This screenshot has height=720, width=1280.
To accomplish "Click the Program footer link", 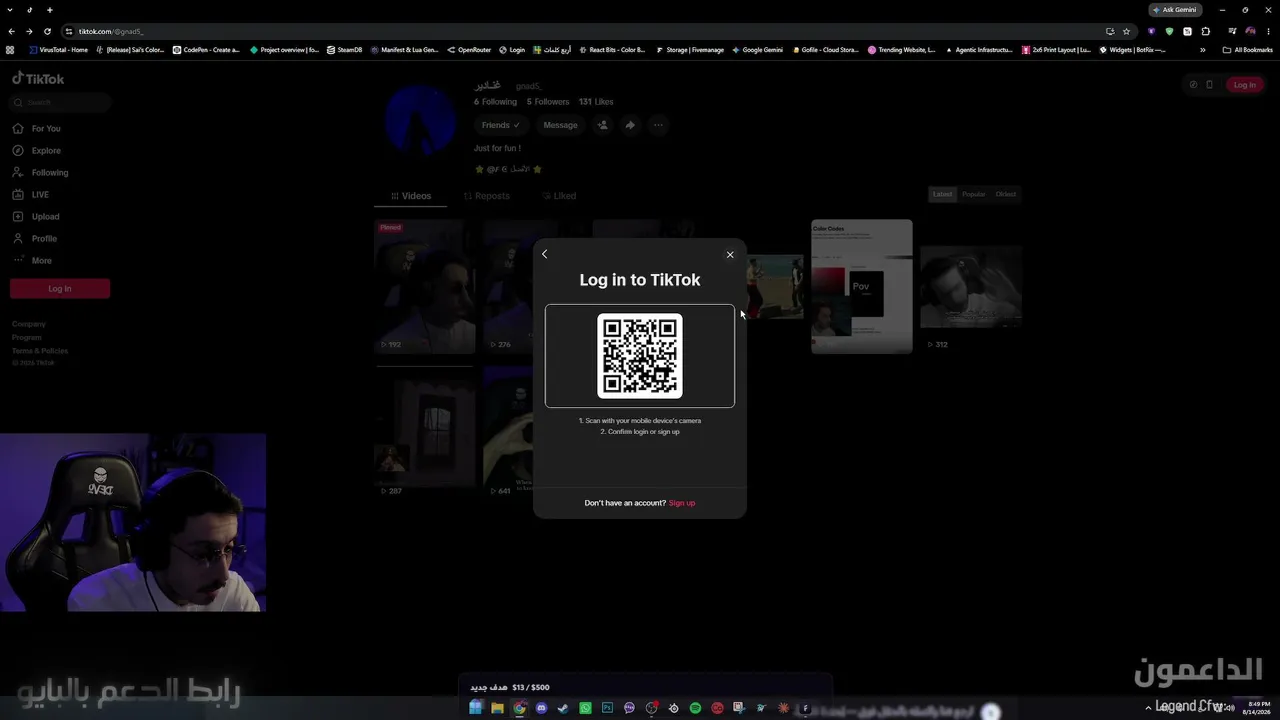I will click(x=27, y=338).
